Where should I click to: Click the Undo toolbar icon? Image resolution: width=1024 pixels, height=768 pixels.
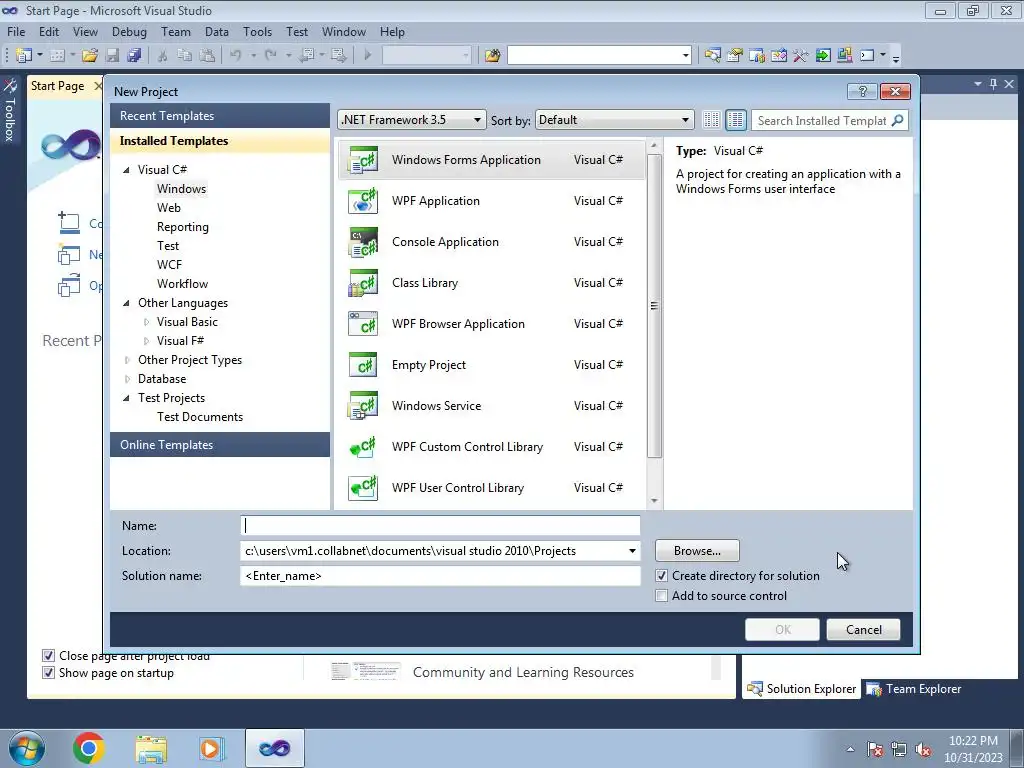click(236, 56)
